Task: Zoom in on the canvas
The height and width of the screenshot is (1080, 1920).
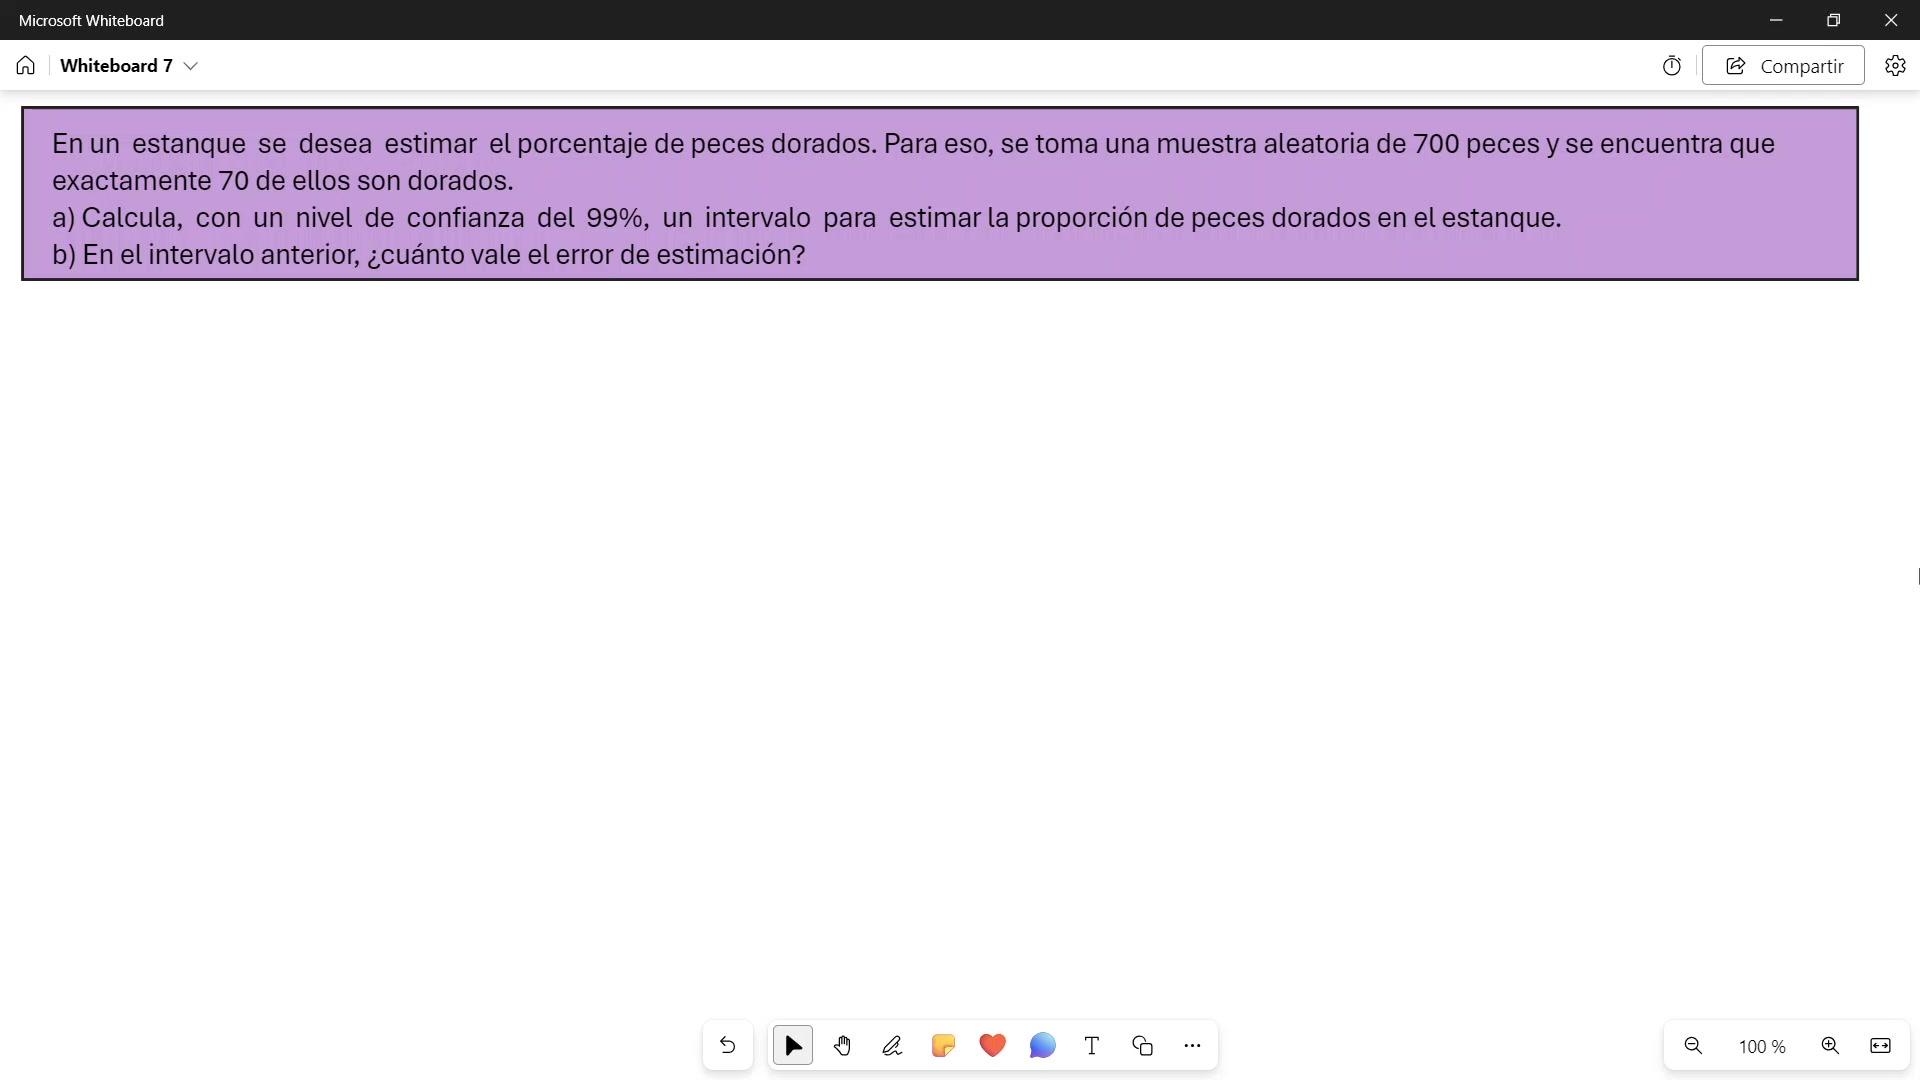Action: pos(1830,1046)
